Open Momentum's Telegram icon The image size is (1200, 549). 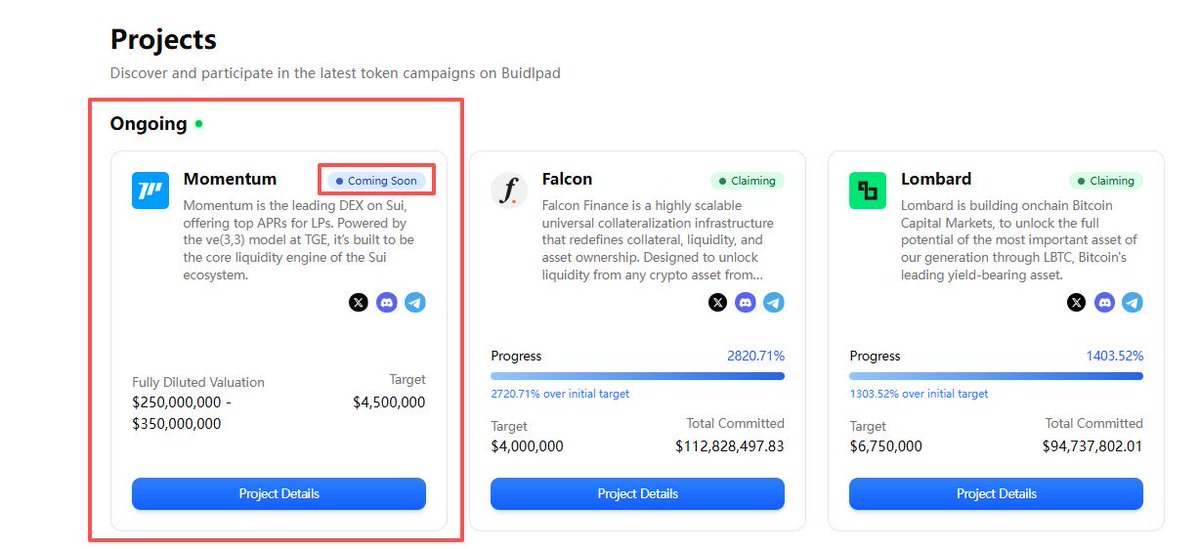click(415, 302)
